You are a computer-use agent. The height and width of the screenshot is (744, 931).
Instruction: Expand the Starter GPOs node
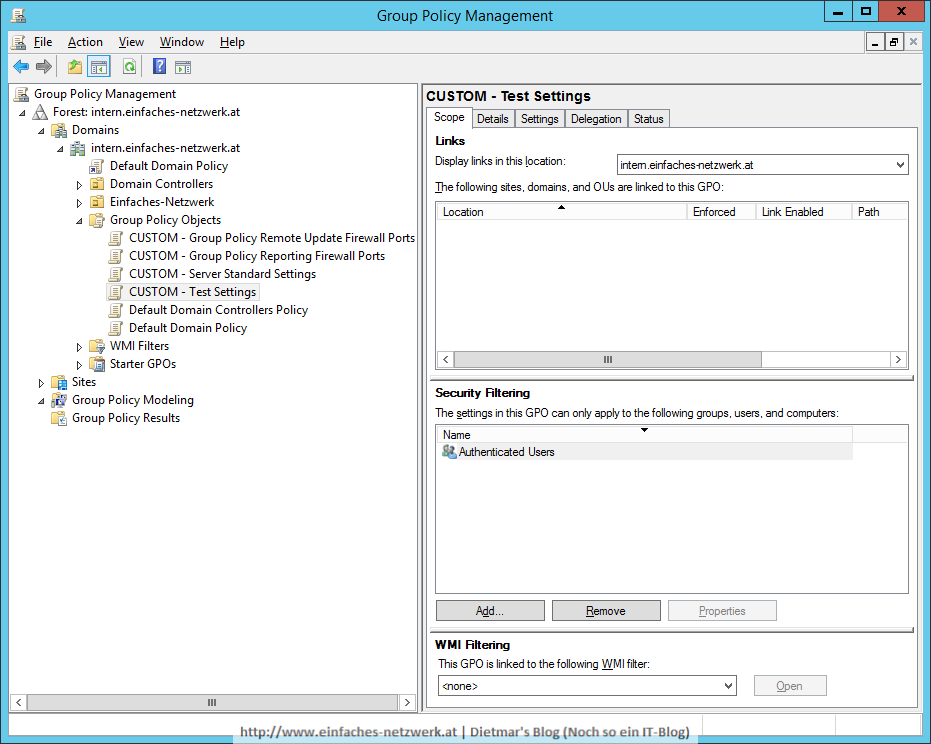click(x=80, y=365)
